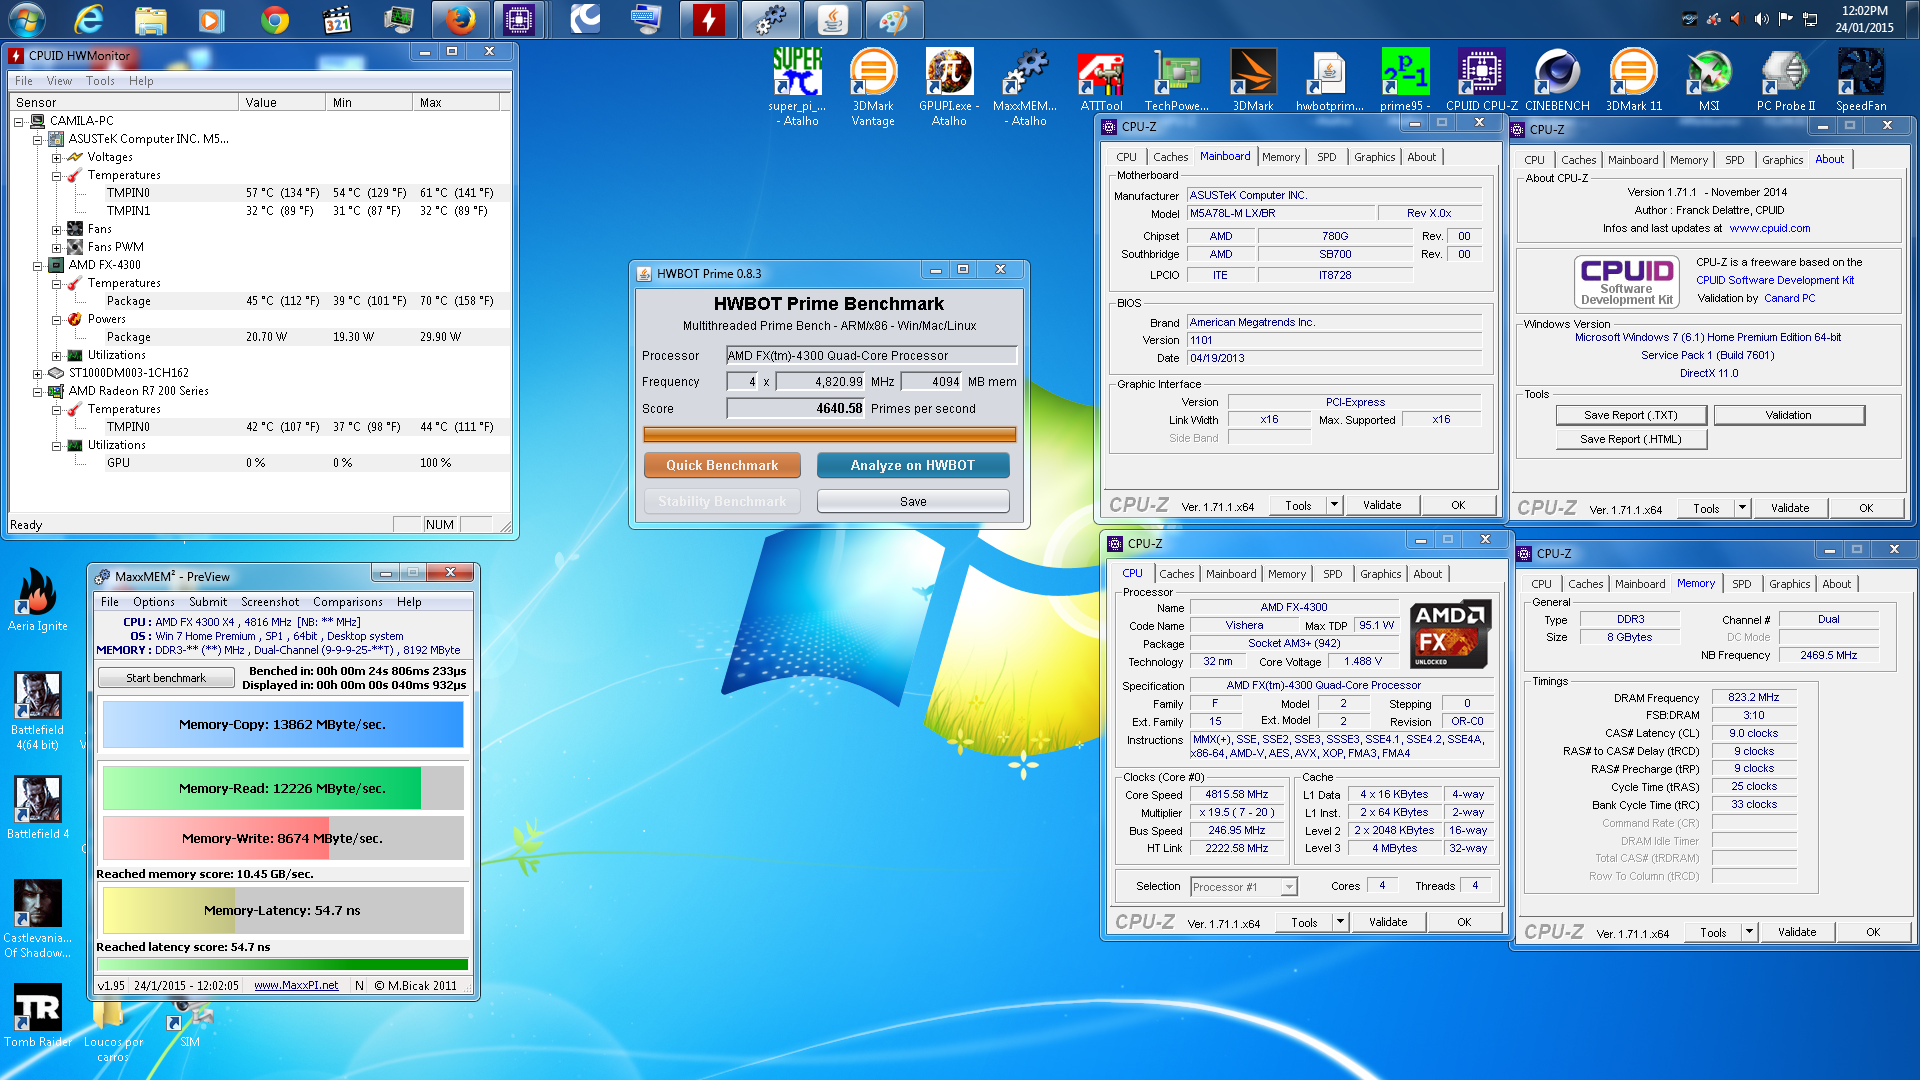Launch MSI desktop shortcut

tap(1709, 80)
